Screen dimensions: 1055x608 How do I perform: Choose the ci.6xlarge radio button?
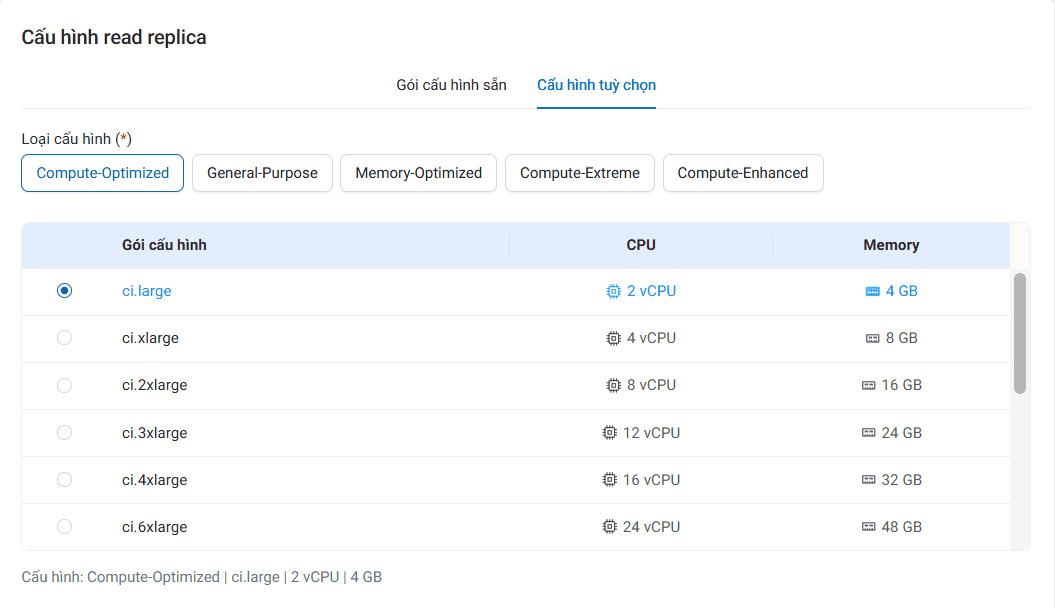click(x=65, y=527)
